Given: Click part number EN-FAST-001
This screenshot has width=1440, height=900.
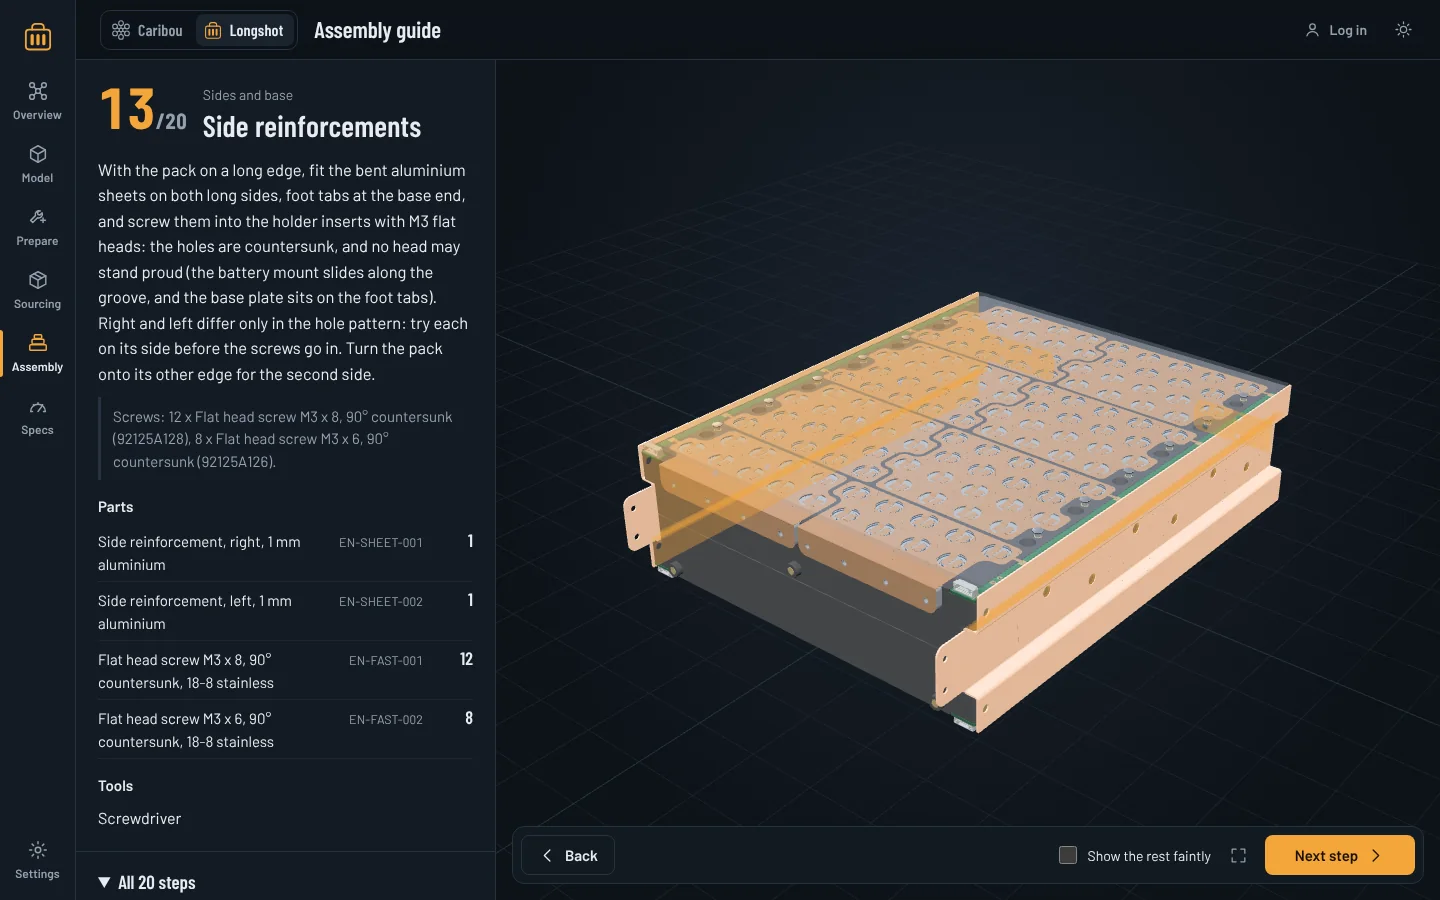Looking at the screenshot, I should point(386,660).
